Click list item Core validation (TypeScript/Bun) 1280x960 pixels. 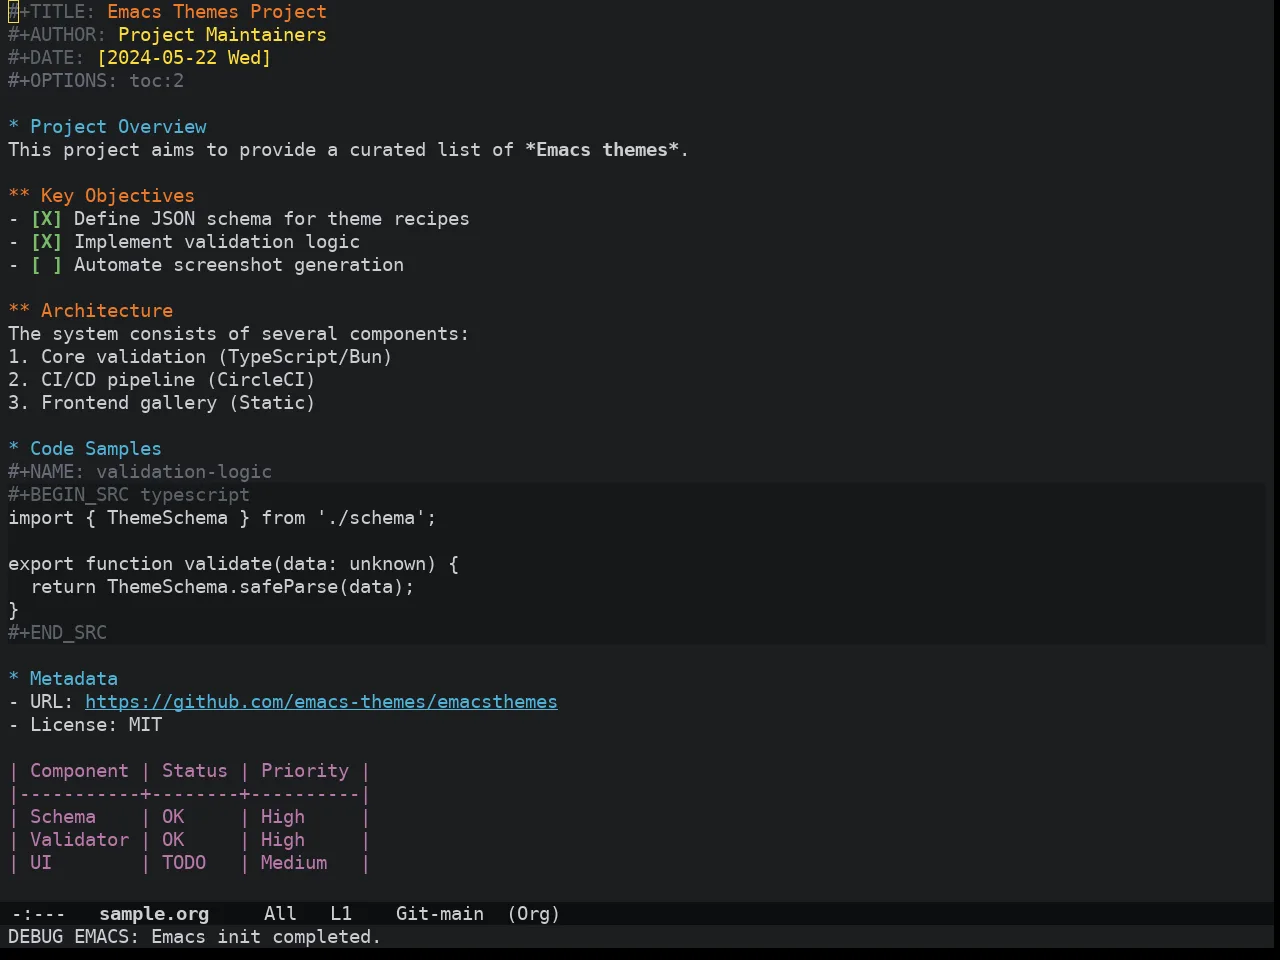(200, 357)
